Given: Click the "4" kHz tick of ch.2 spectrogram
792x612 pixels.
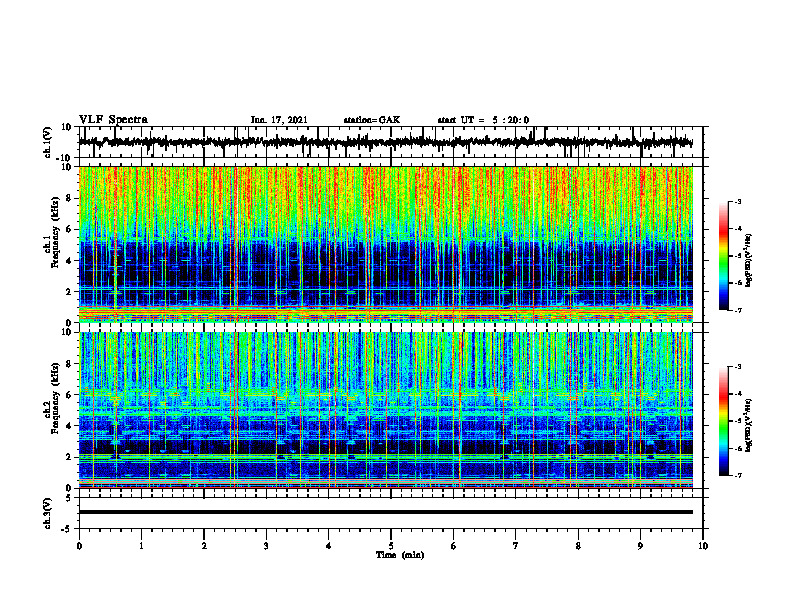Looking at the screenshot, I should tap(70, 426).
